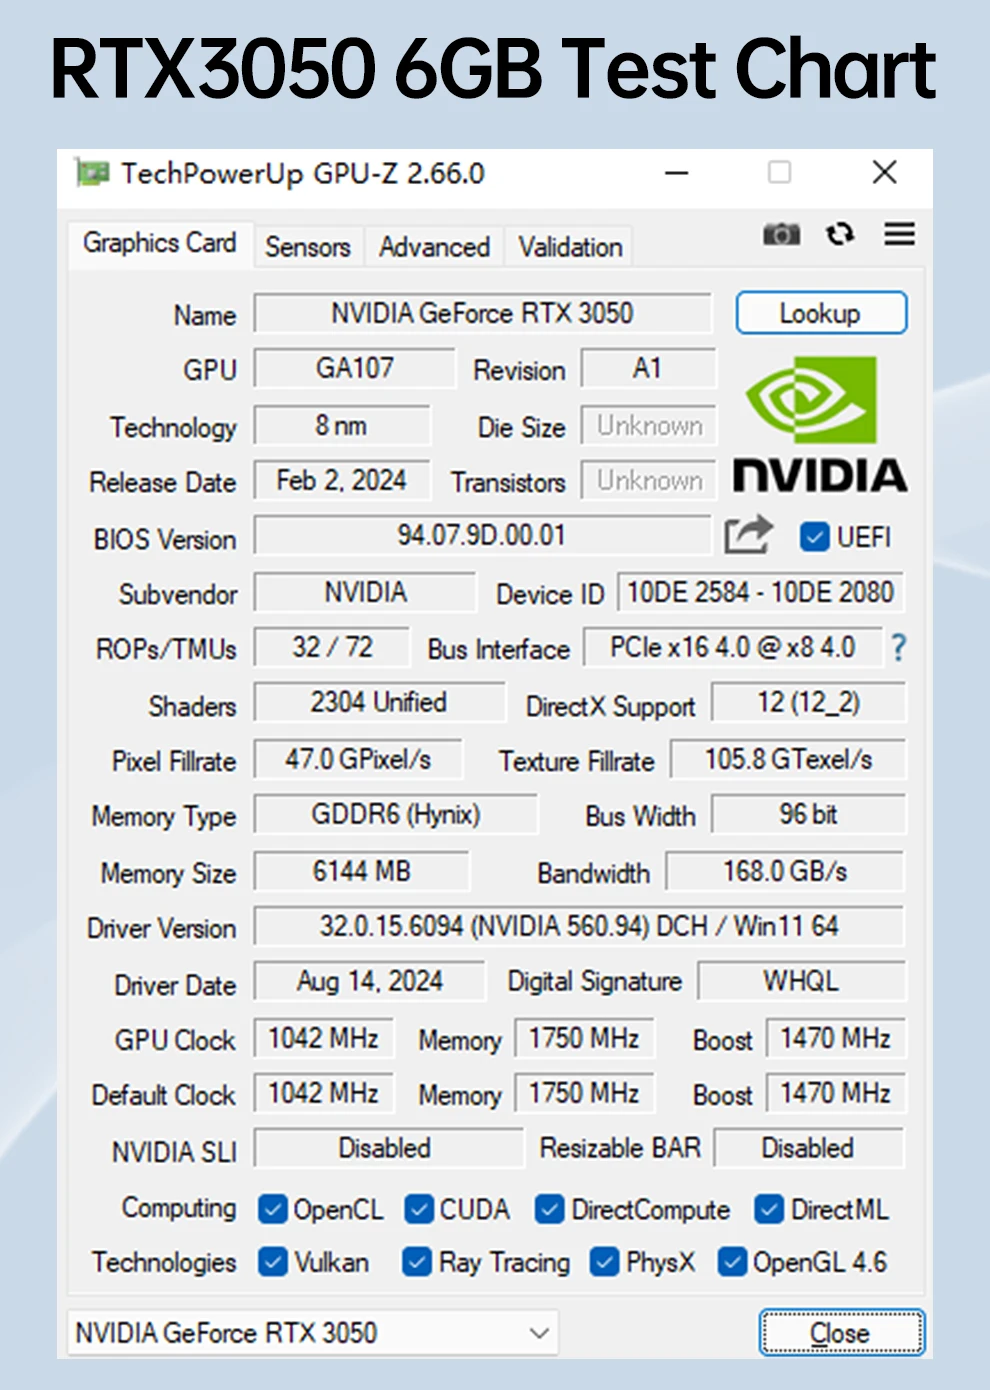Click the Lookup button

(x=821, y=313)
